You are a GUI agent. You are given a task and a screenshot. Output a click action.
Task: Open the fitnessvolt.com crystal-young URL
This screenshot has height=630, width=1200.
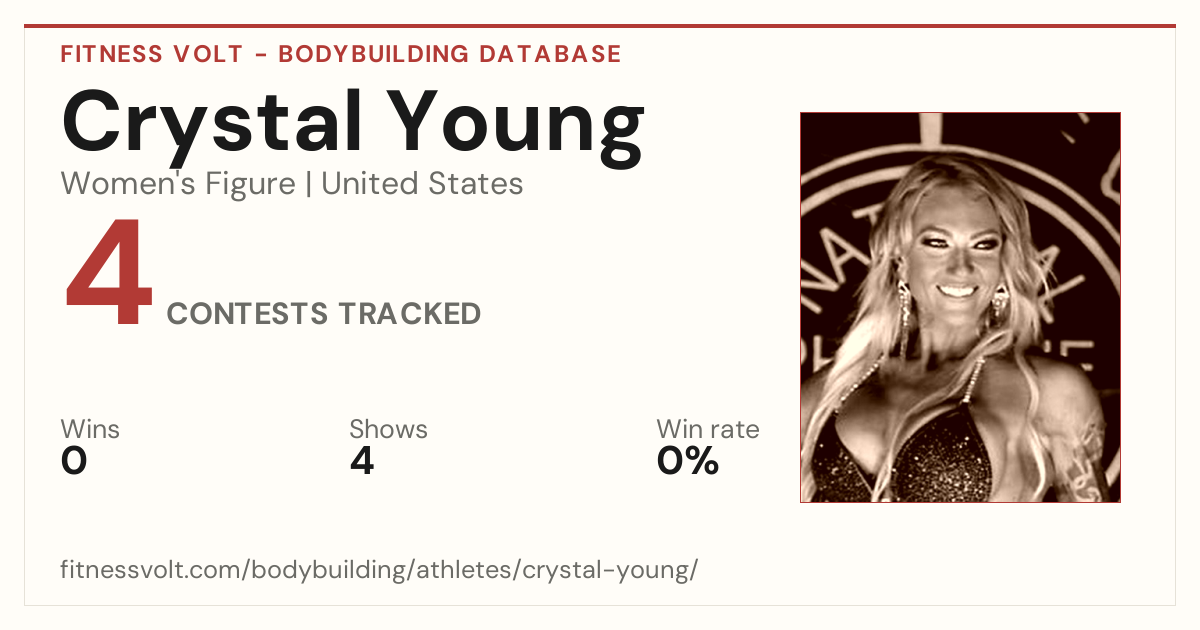(379, 571)
